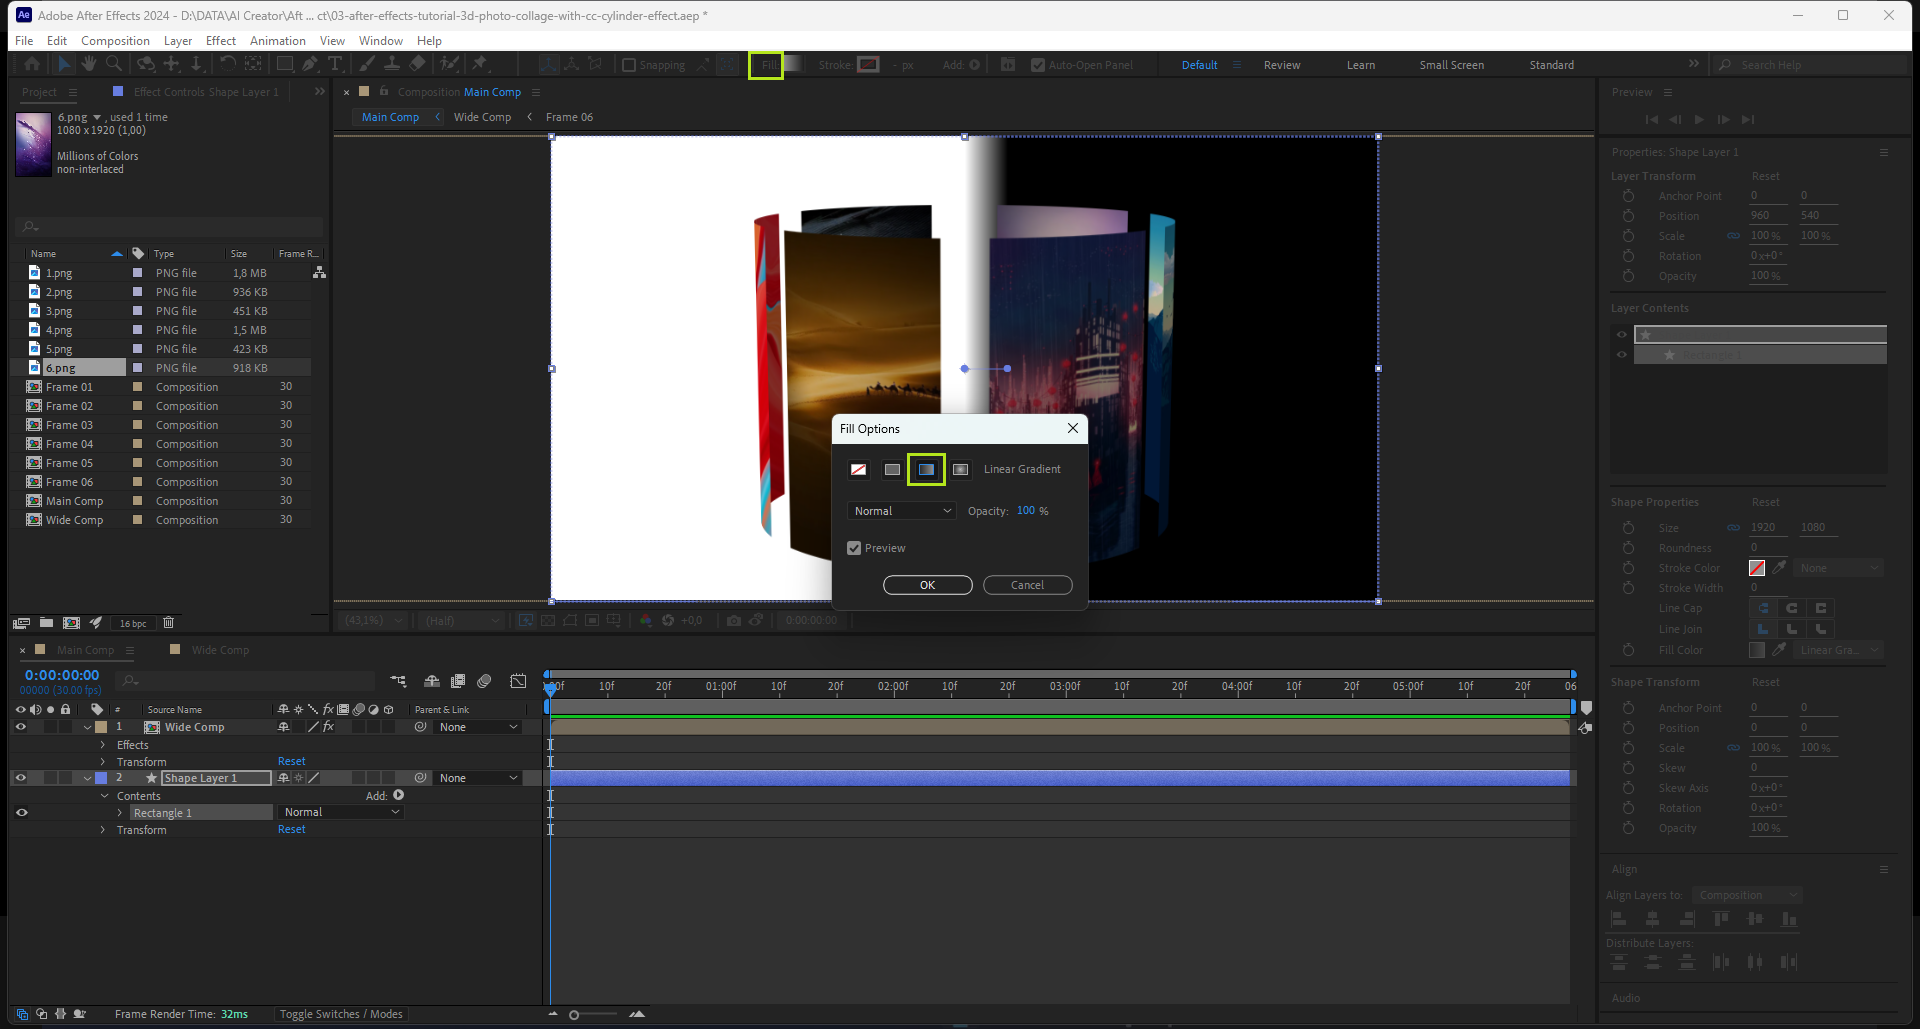
Task: Choose the Solid Color fill type icon
Action: 892,470
